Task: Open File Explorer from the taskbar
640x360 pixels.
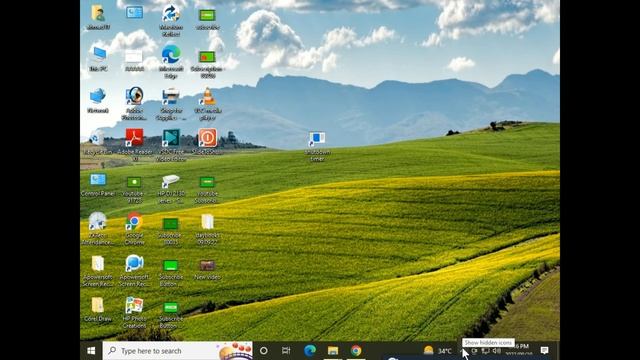Action: click(333, 351)
